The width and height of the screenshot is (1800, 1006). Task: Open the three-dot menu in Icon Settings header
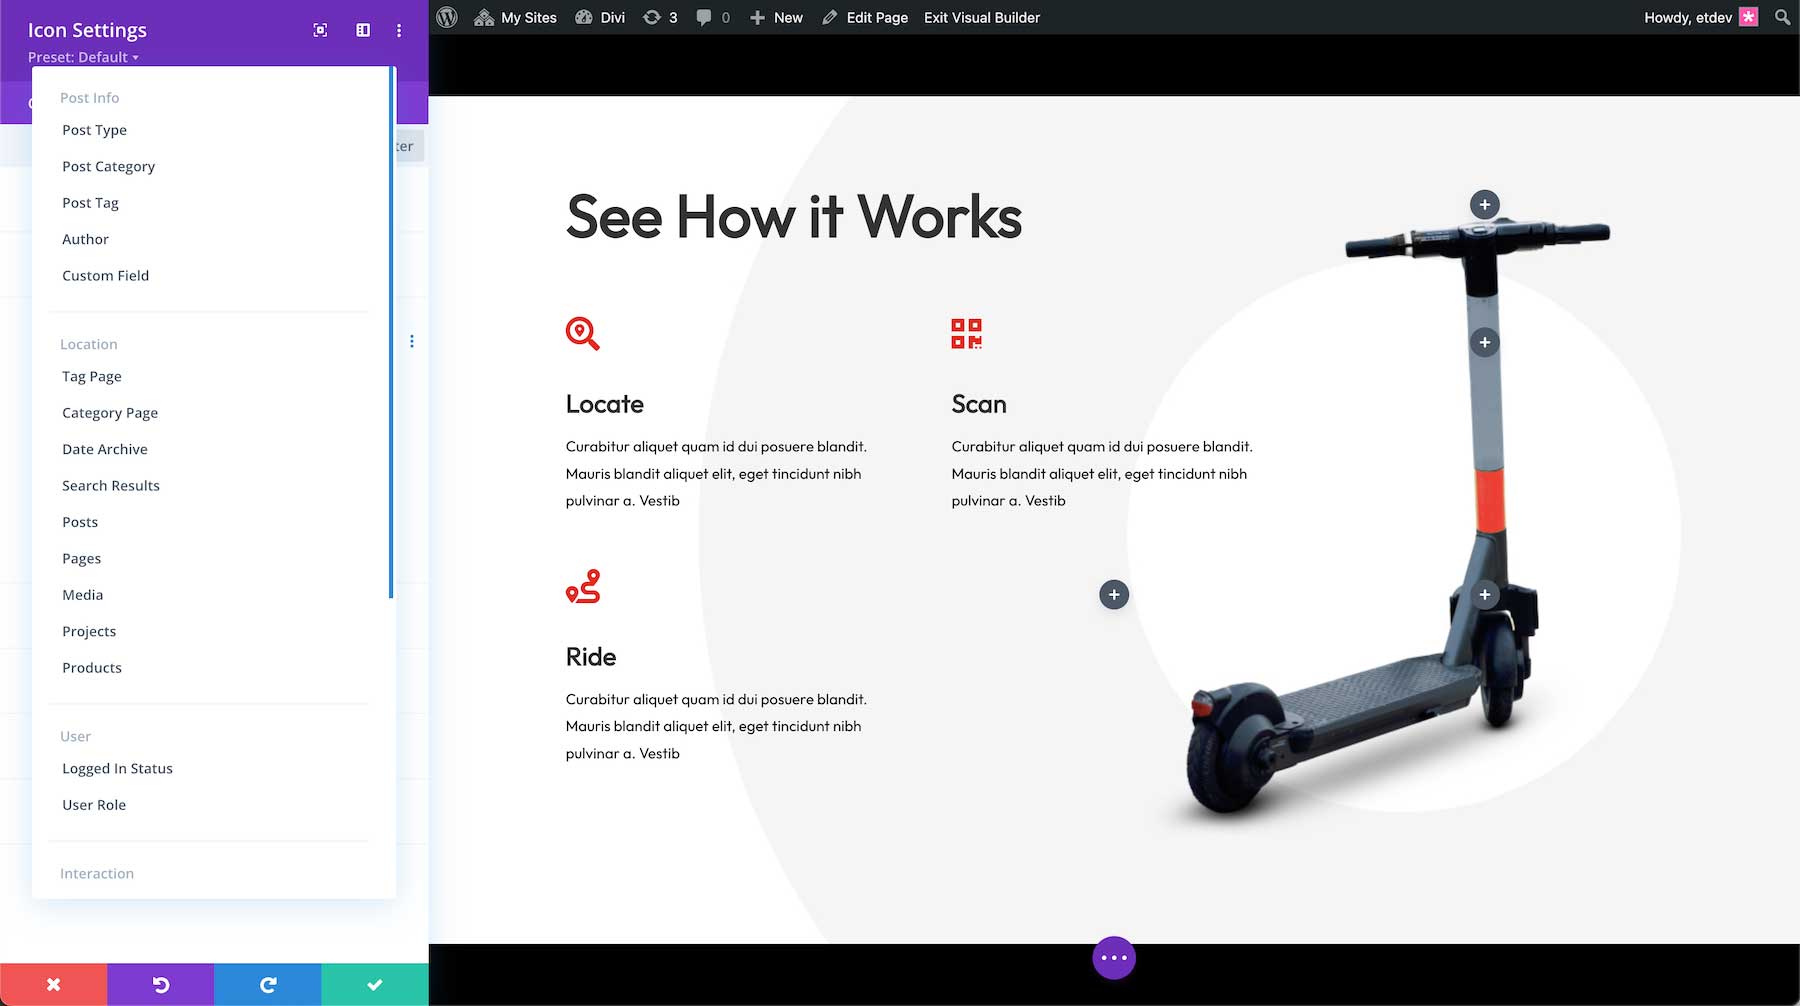(x=399, y=30)
